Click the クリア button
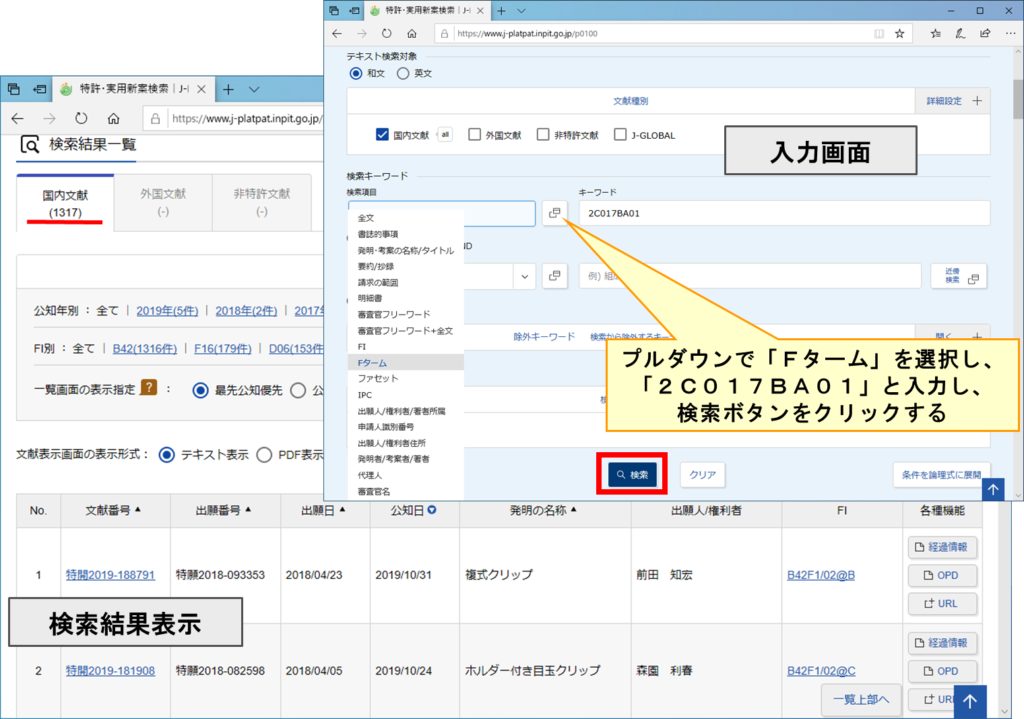The width and height of the screenshot is (1024, 719). point(702,475)
